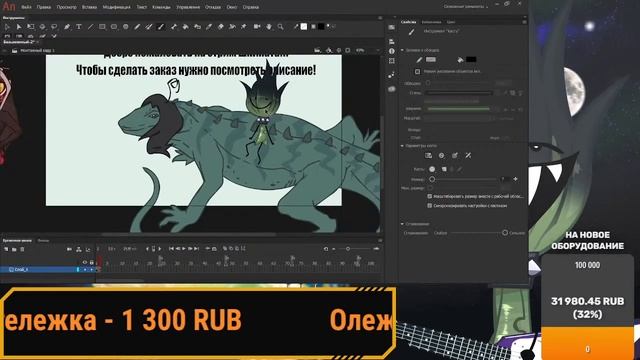The height and width of the screenshot is (360, 640).
Task: Toggle sync settings with eraser checkbox
Action: tap(429, 206)
